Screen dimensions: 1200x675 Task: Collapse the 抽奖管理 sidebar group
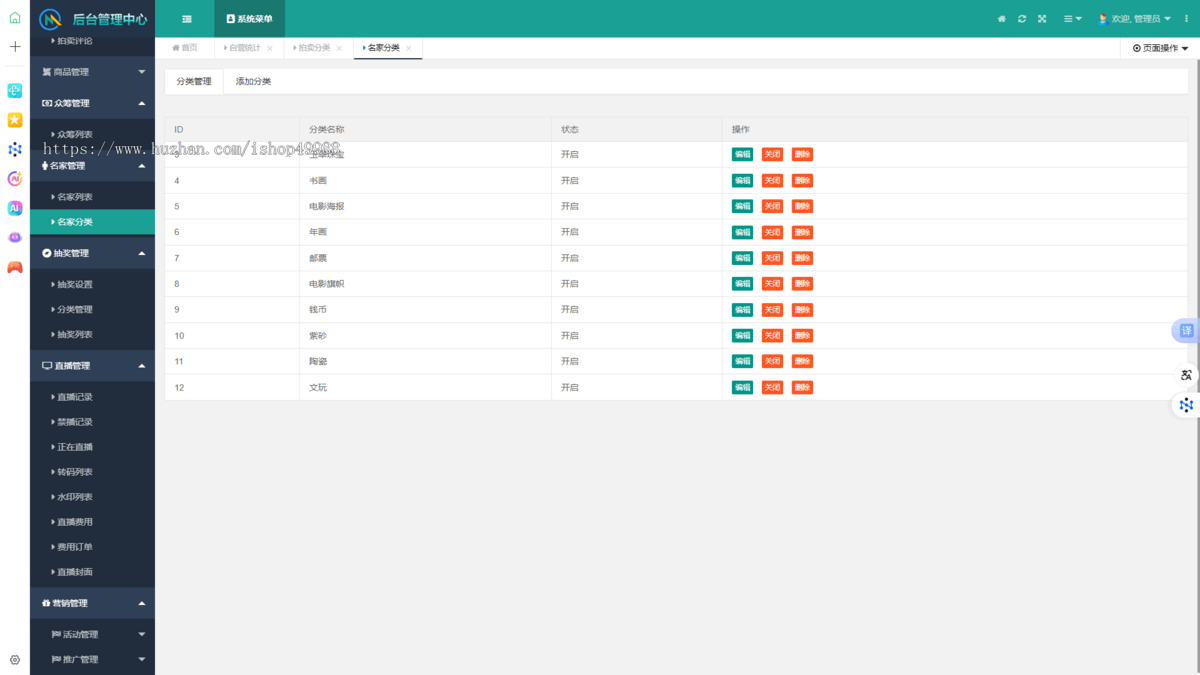tap(93, 253)
